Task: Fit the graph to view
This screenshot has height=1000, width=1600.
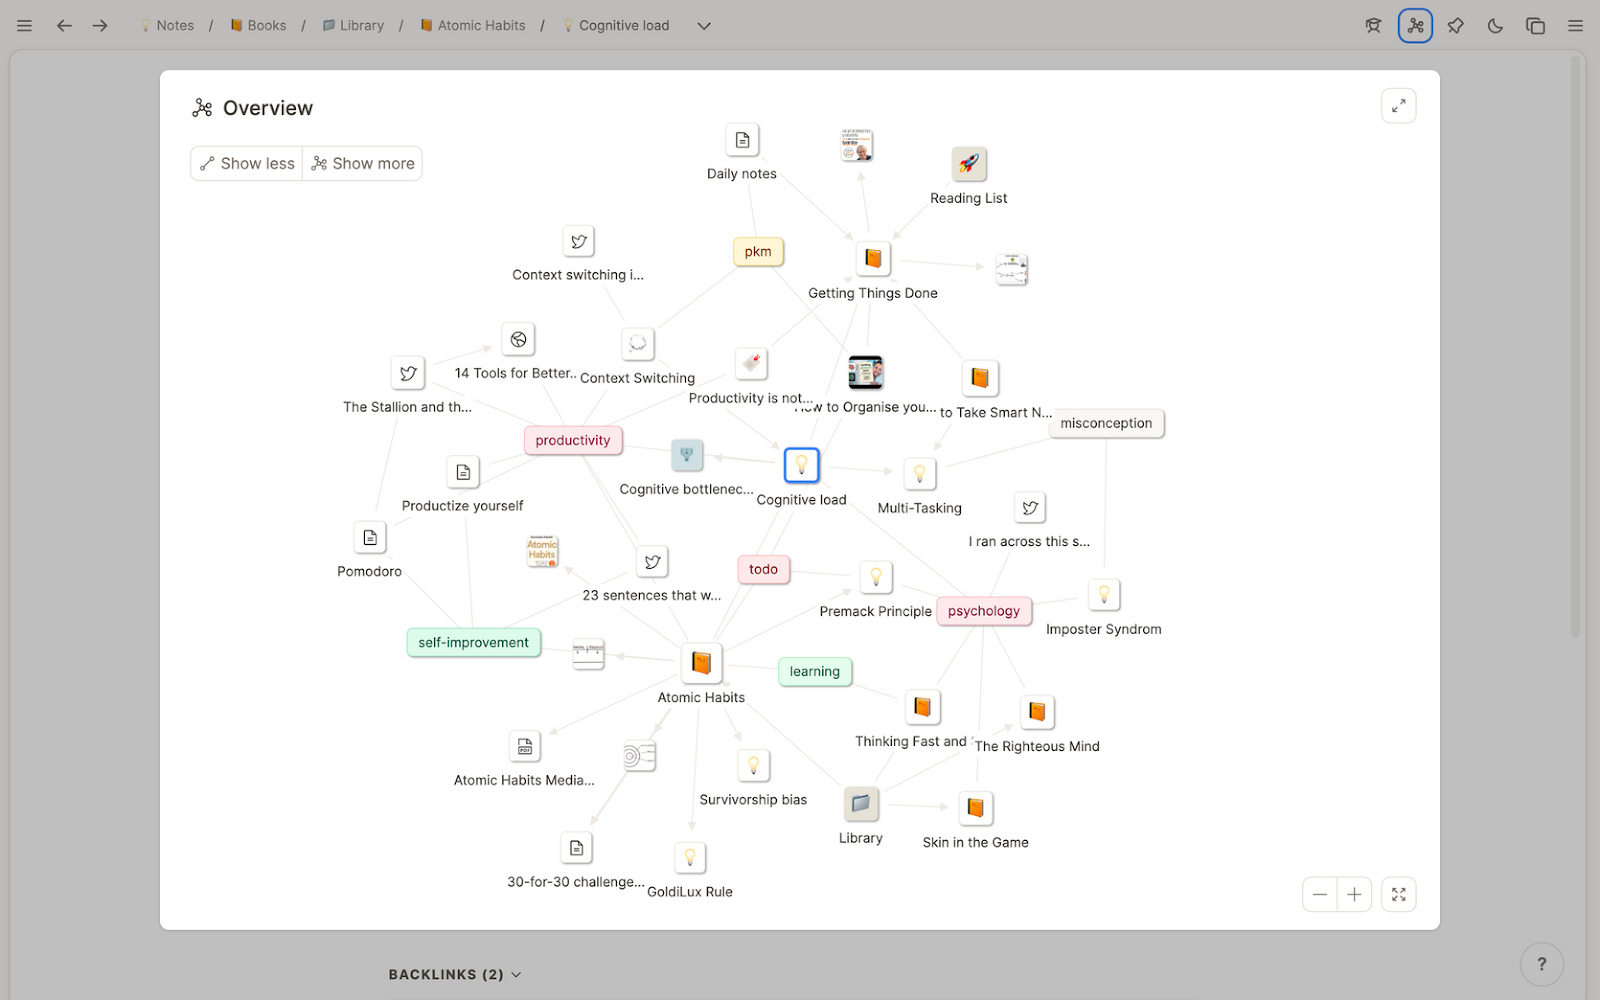Action: (x=1398, y=894)
